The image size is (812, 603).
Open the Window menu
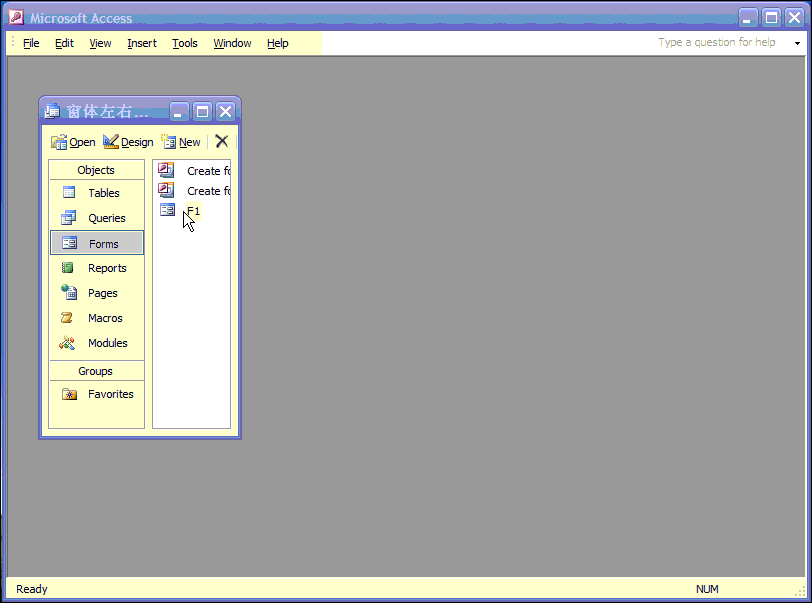(232, 43)
